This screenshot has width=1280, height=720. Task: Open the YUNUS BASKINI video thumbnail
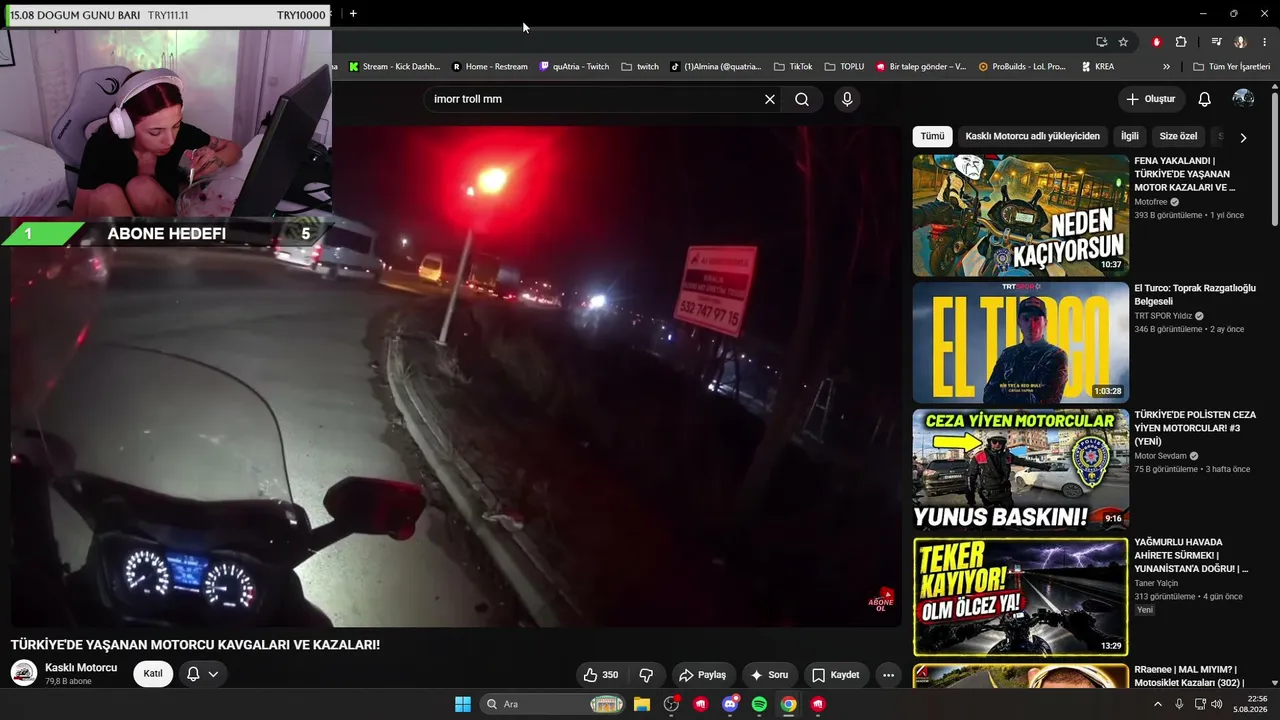[x=1020, y=469]
